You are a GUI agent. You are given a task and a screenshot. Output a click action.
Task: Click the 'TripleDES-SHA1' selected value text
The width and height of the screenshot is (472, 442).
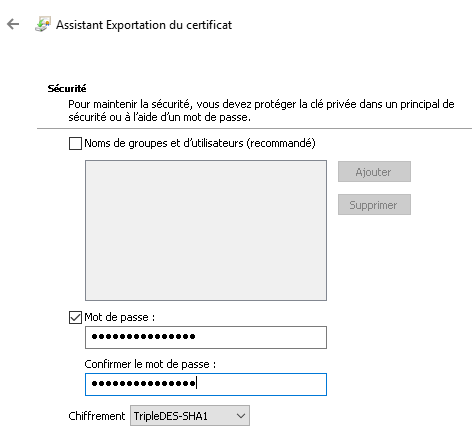[x=171, y=416]
